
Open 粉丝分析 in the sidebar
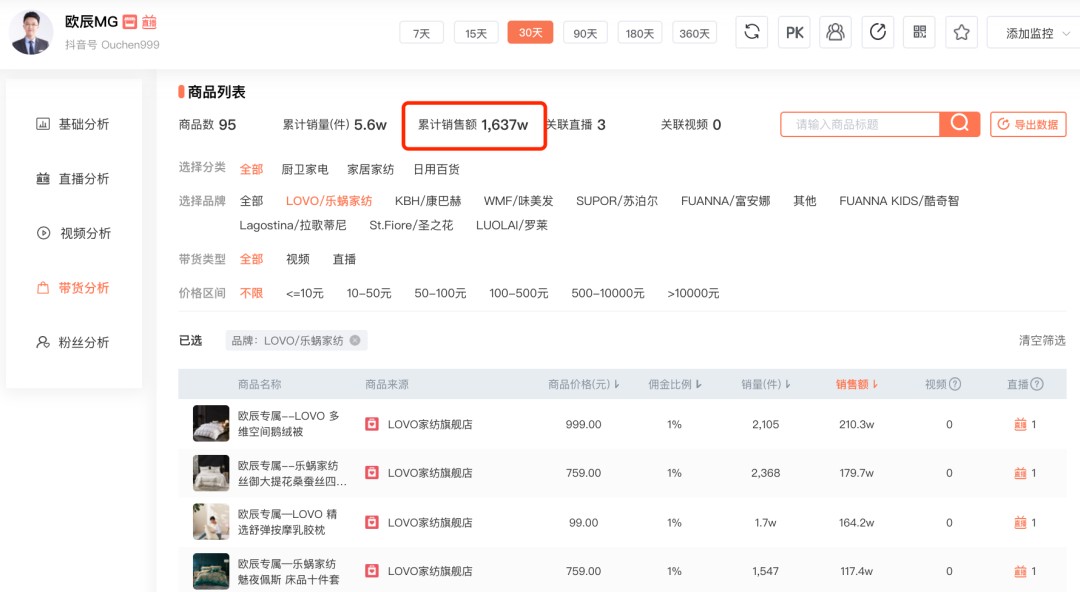coord(73,342)
